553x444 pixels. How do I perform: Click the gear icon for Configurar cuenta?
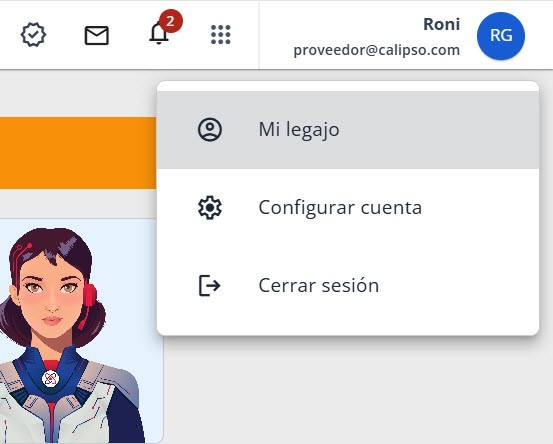click(x=210, y=207)
